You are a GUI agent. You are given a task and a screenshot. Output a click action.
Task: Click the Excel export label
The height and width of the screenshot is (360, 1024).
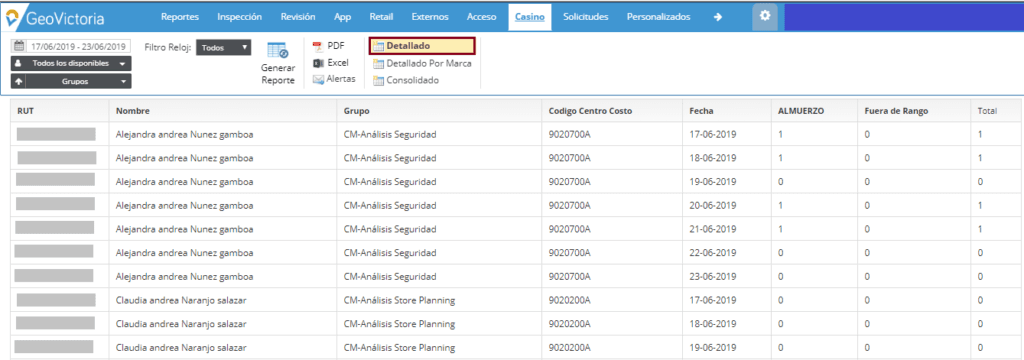(338, 63)
